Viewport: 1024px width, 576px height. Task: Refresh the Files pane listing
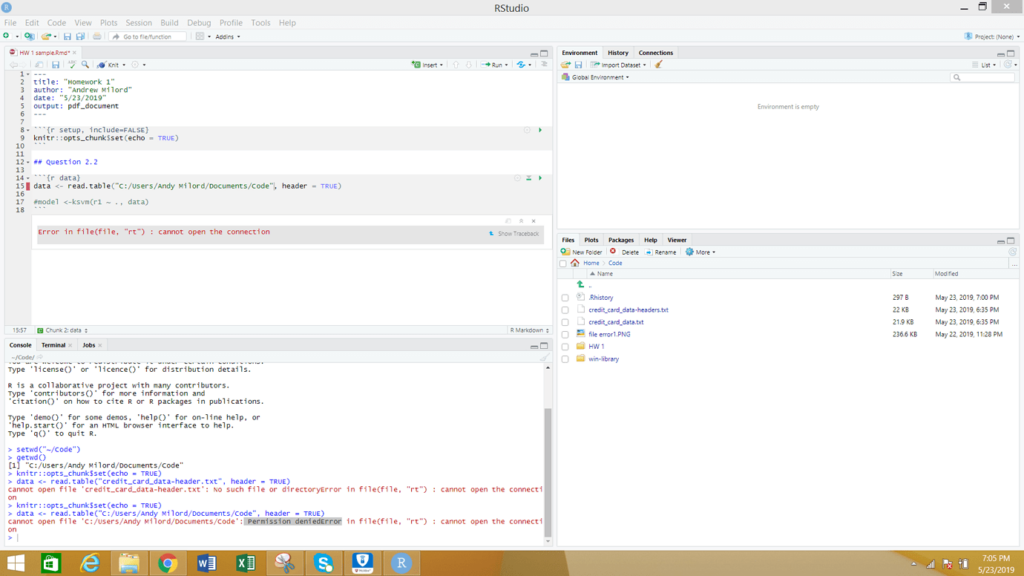1012,252
